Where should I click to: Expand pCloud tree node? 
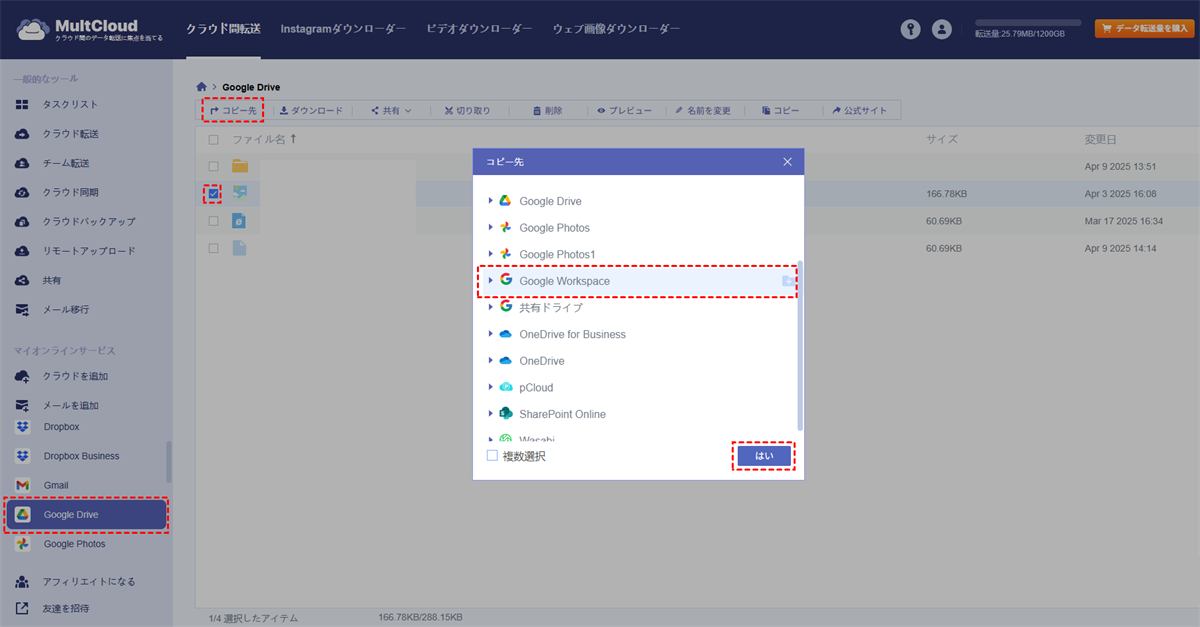point(490,387)
